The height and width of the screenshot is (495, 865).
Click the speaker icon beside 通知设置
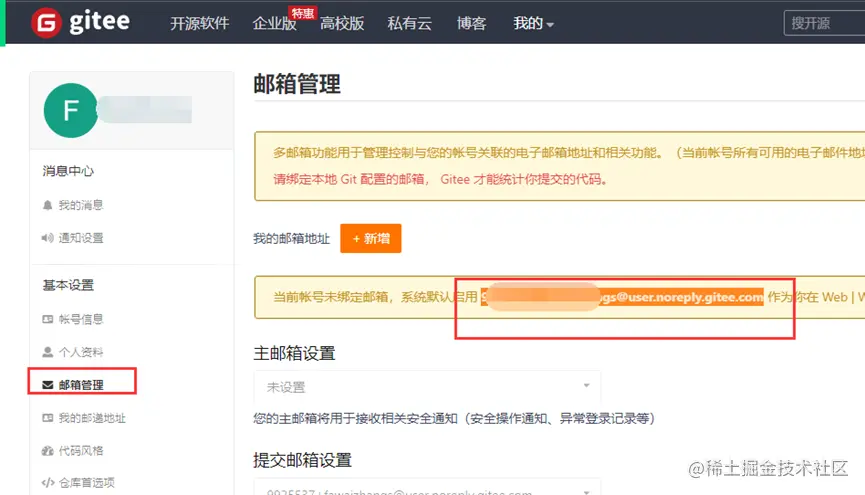click(47, 238)
